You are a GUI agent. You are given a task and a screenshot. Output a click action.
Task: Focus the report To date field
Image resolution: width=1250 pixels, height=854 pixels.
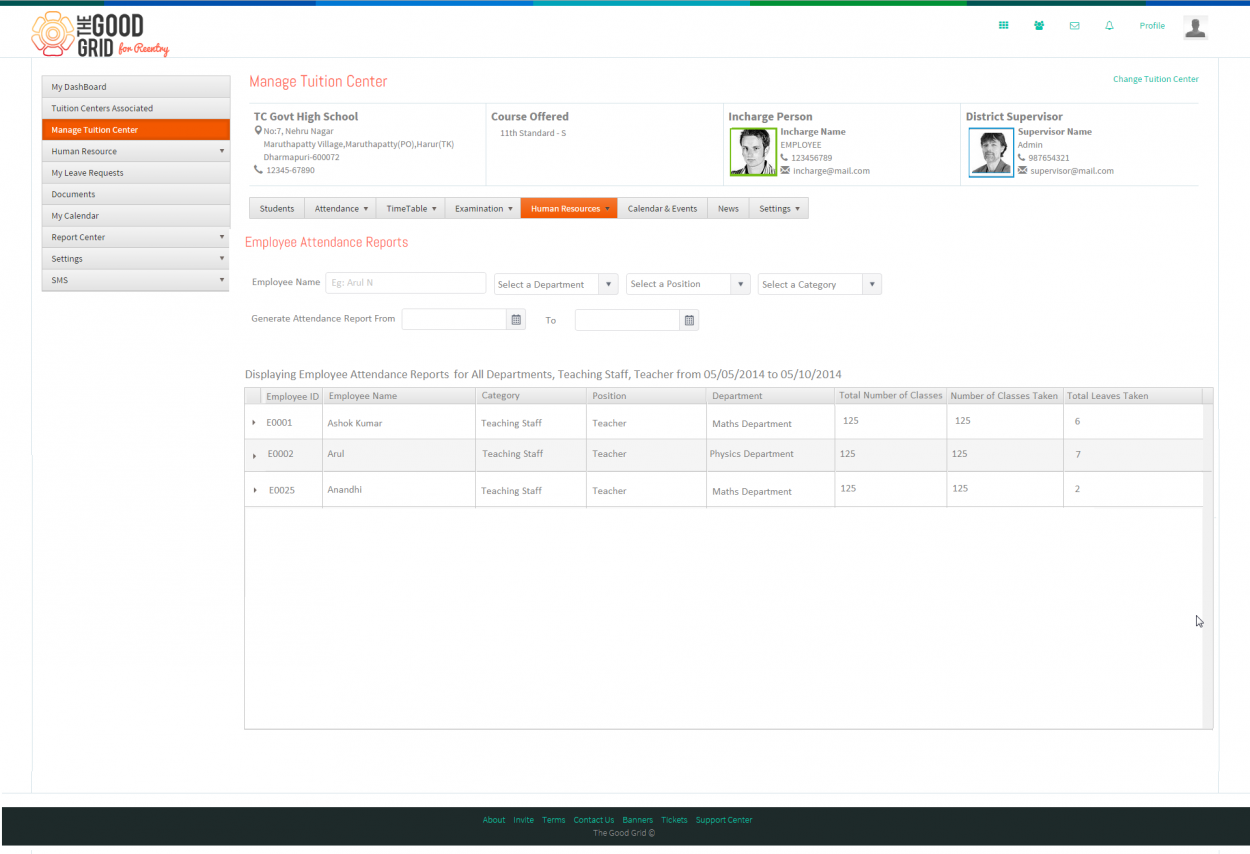628,320
